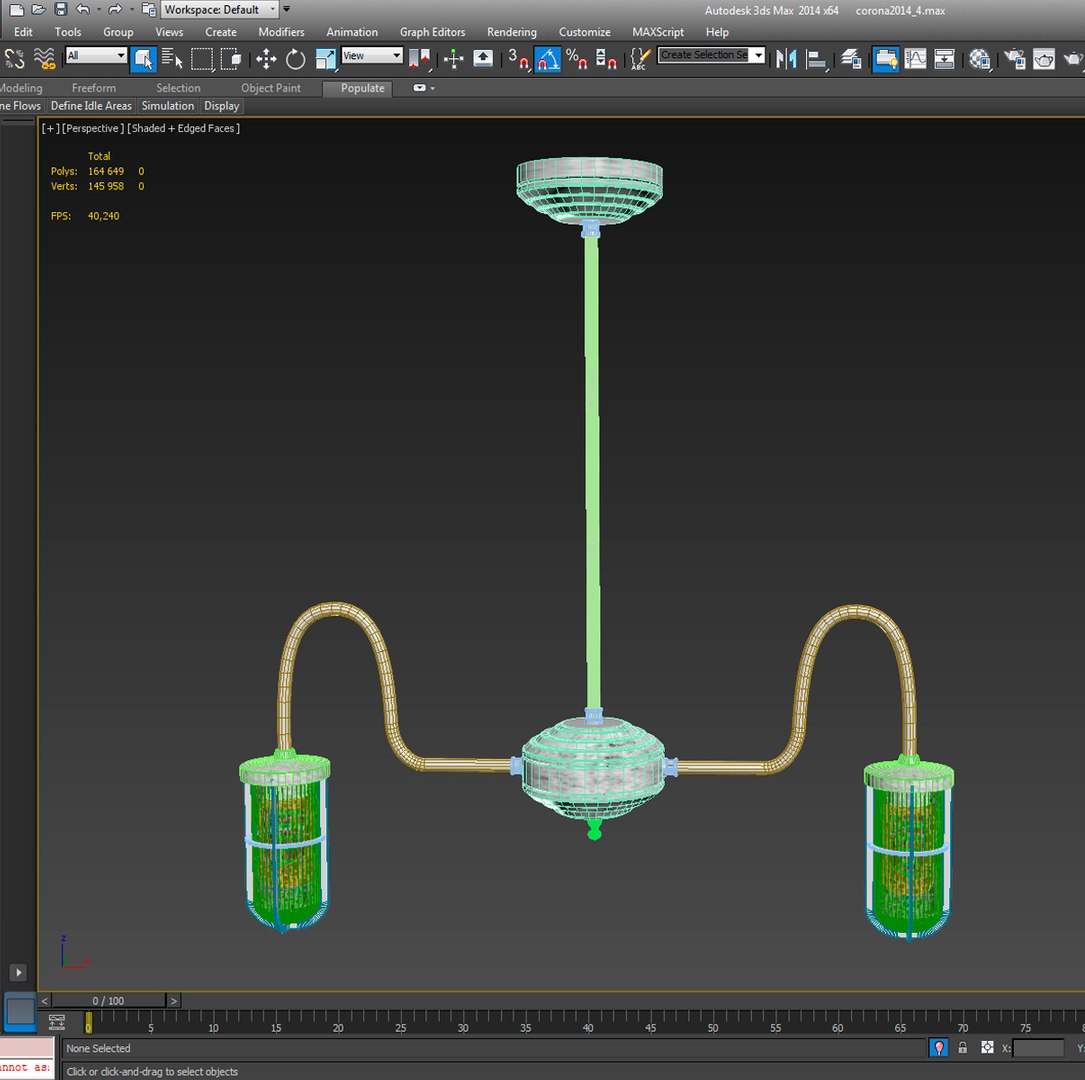This screenshot has width=1085, height=1080.
Task: Open the reference coordinate system View dropdown
Action: coord(372,55)
